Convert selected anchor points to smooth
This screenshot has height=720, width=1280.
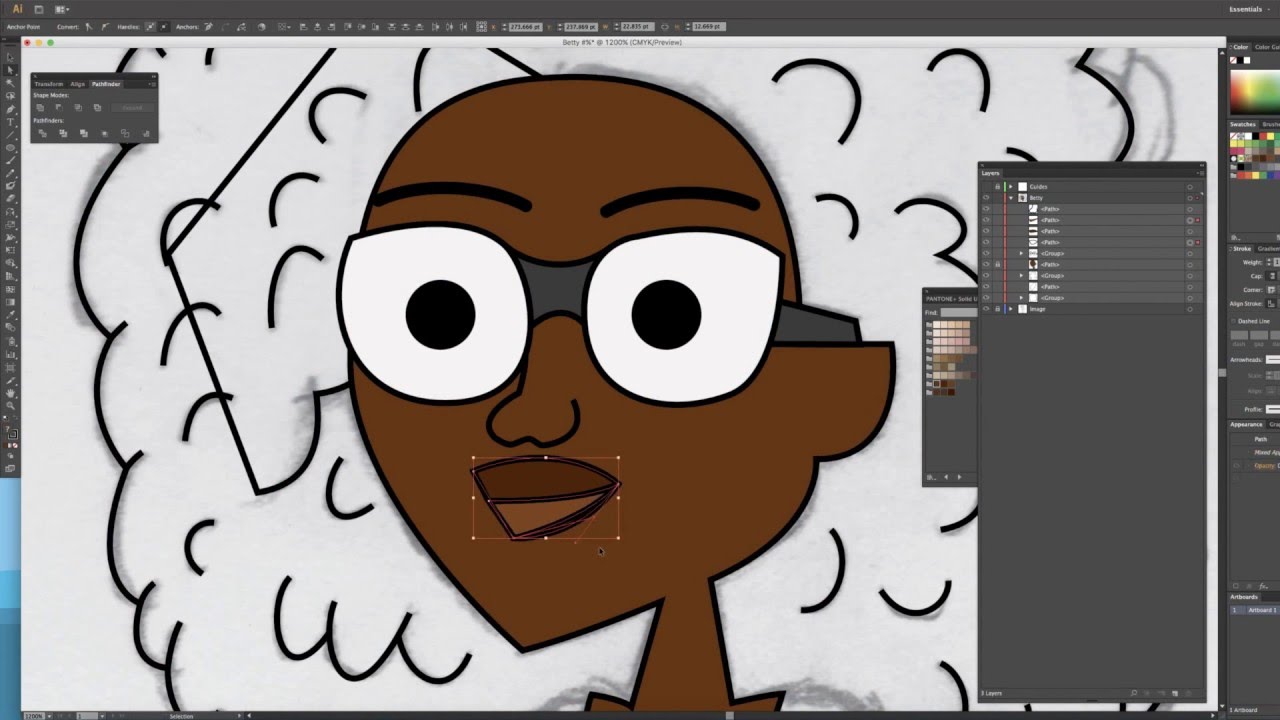105,27
